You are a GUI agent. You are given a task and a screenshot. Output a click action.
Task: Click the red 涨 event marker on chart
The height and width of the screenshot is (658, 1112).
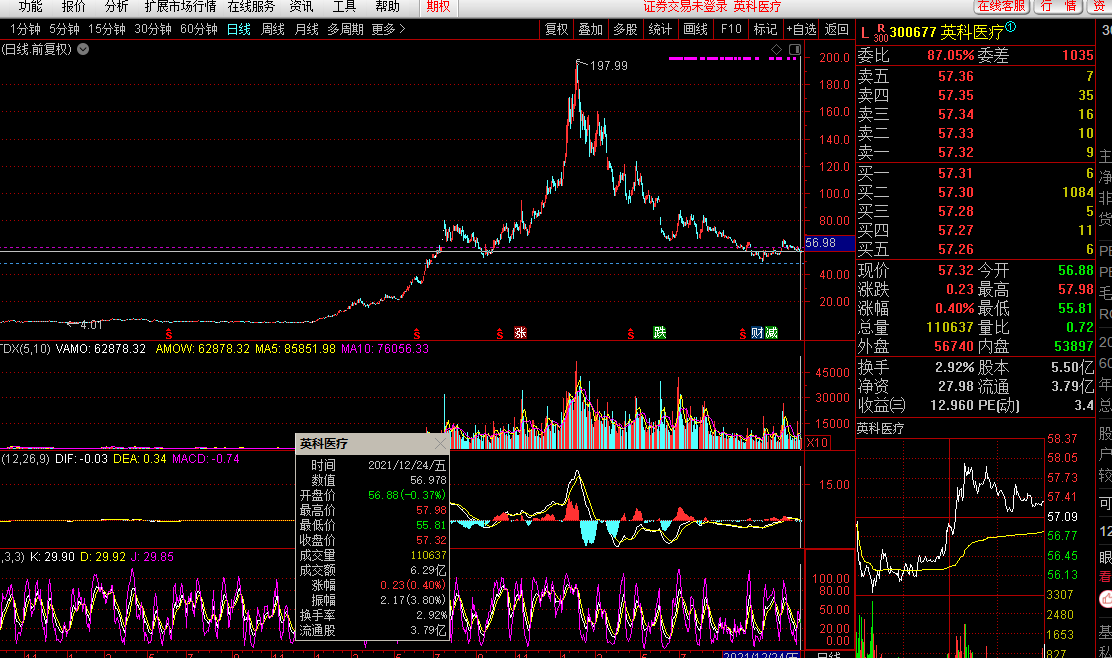[520, 332]
